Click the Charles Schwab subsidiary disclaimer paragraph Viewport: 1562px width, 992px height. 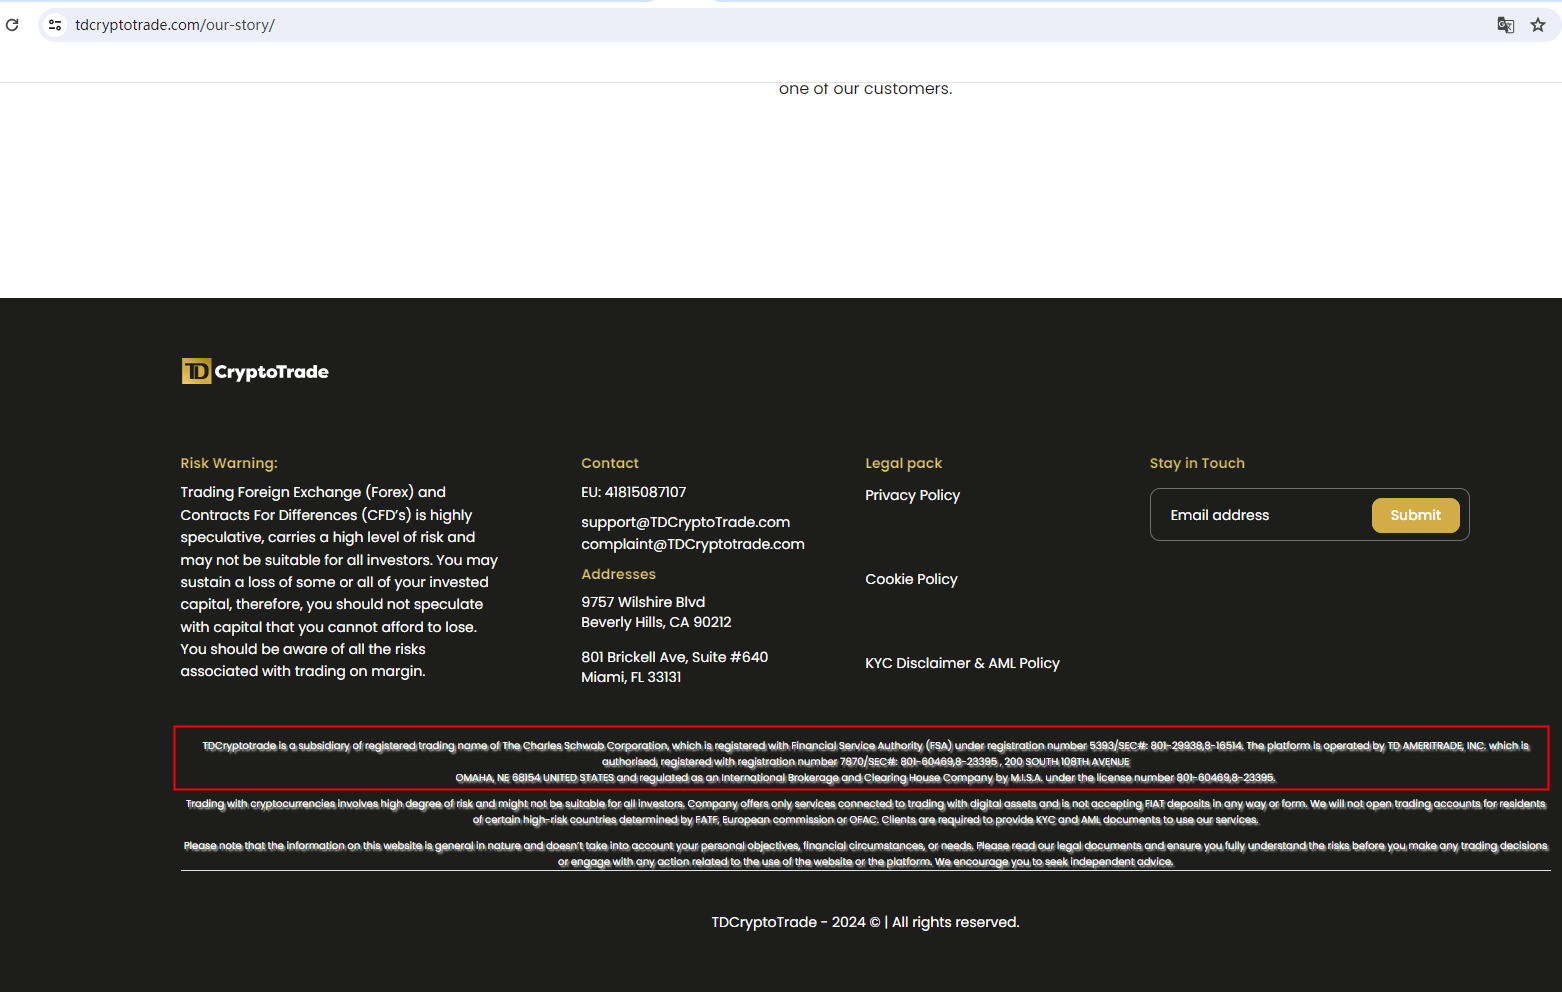866,761
